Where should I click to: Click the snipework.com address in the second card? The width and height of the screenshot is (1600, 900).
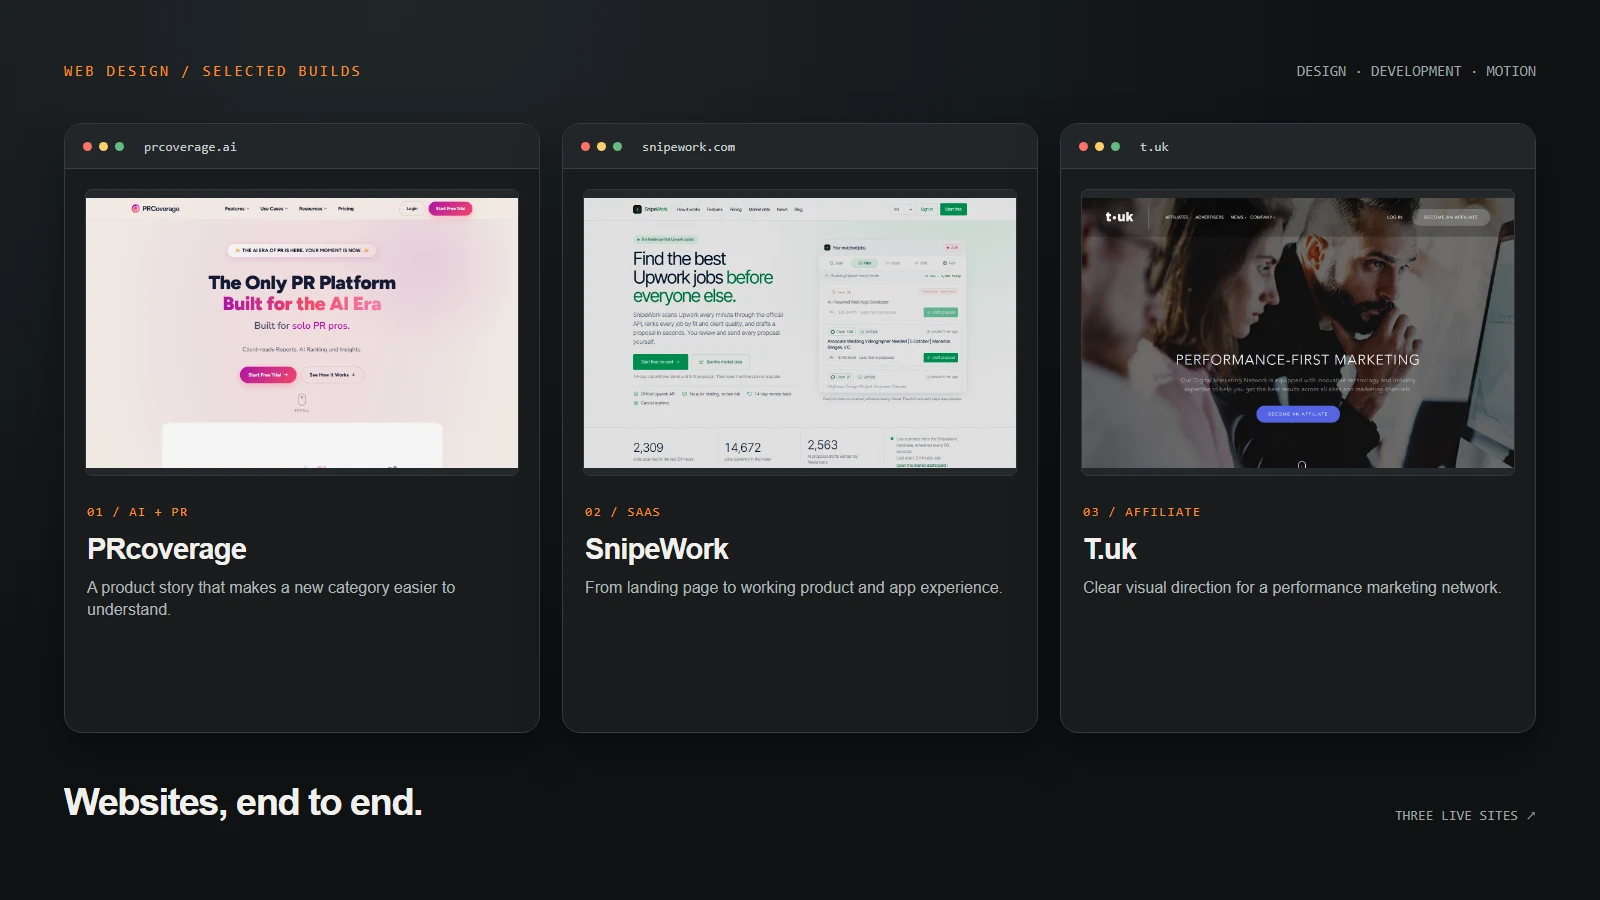688,147
